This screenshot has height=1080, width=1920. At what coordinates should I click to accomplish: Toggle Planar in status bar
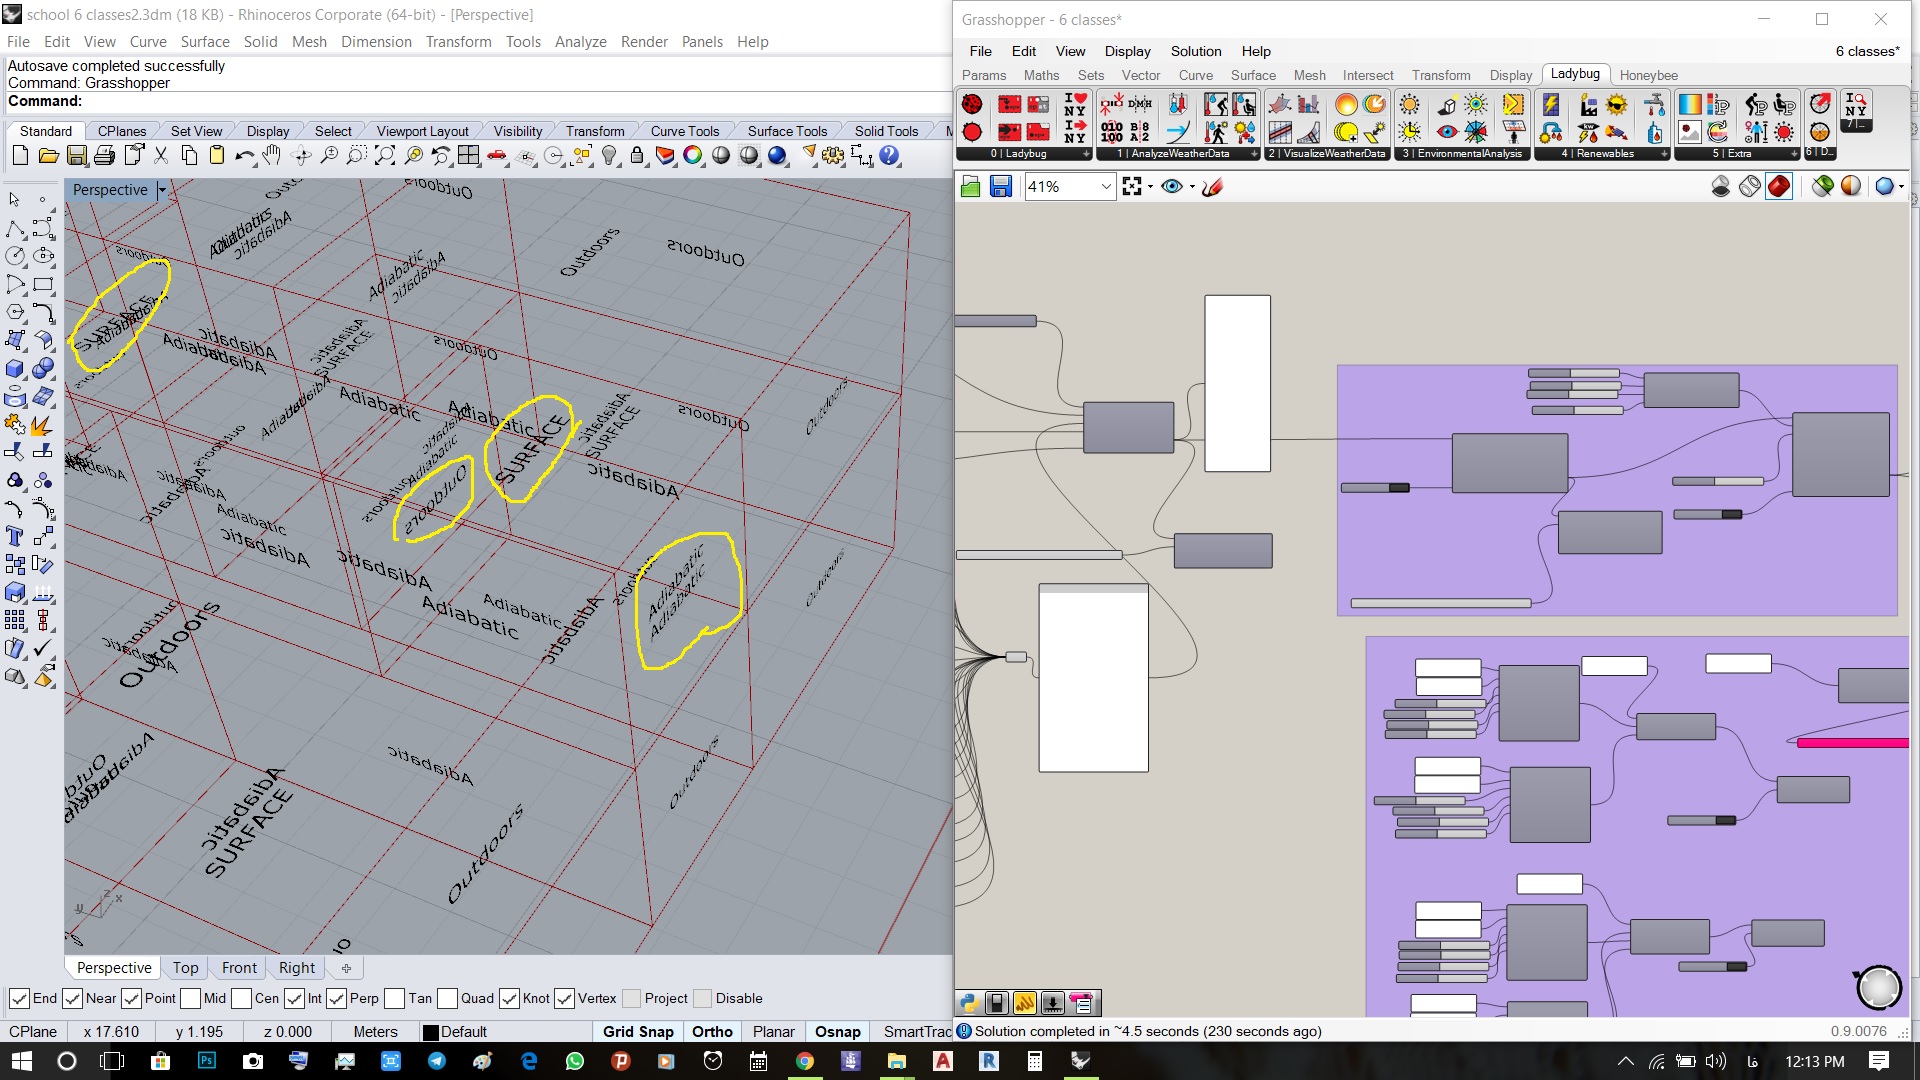[x=773, y=1032]
